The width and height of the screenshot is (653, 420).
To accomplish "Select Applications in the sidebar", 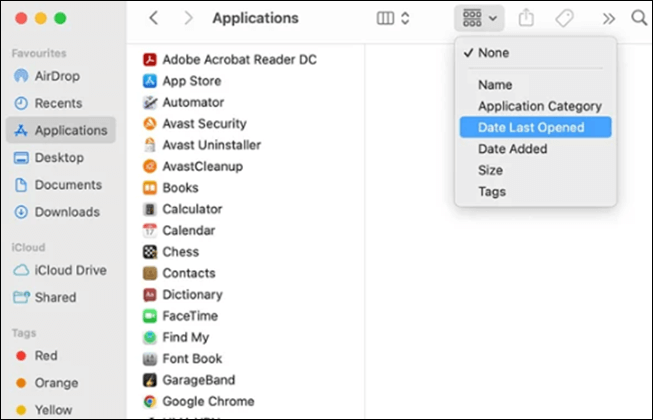I will point(61,130).
